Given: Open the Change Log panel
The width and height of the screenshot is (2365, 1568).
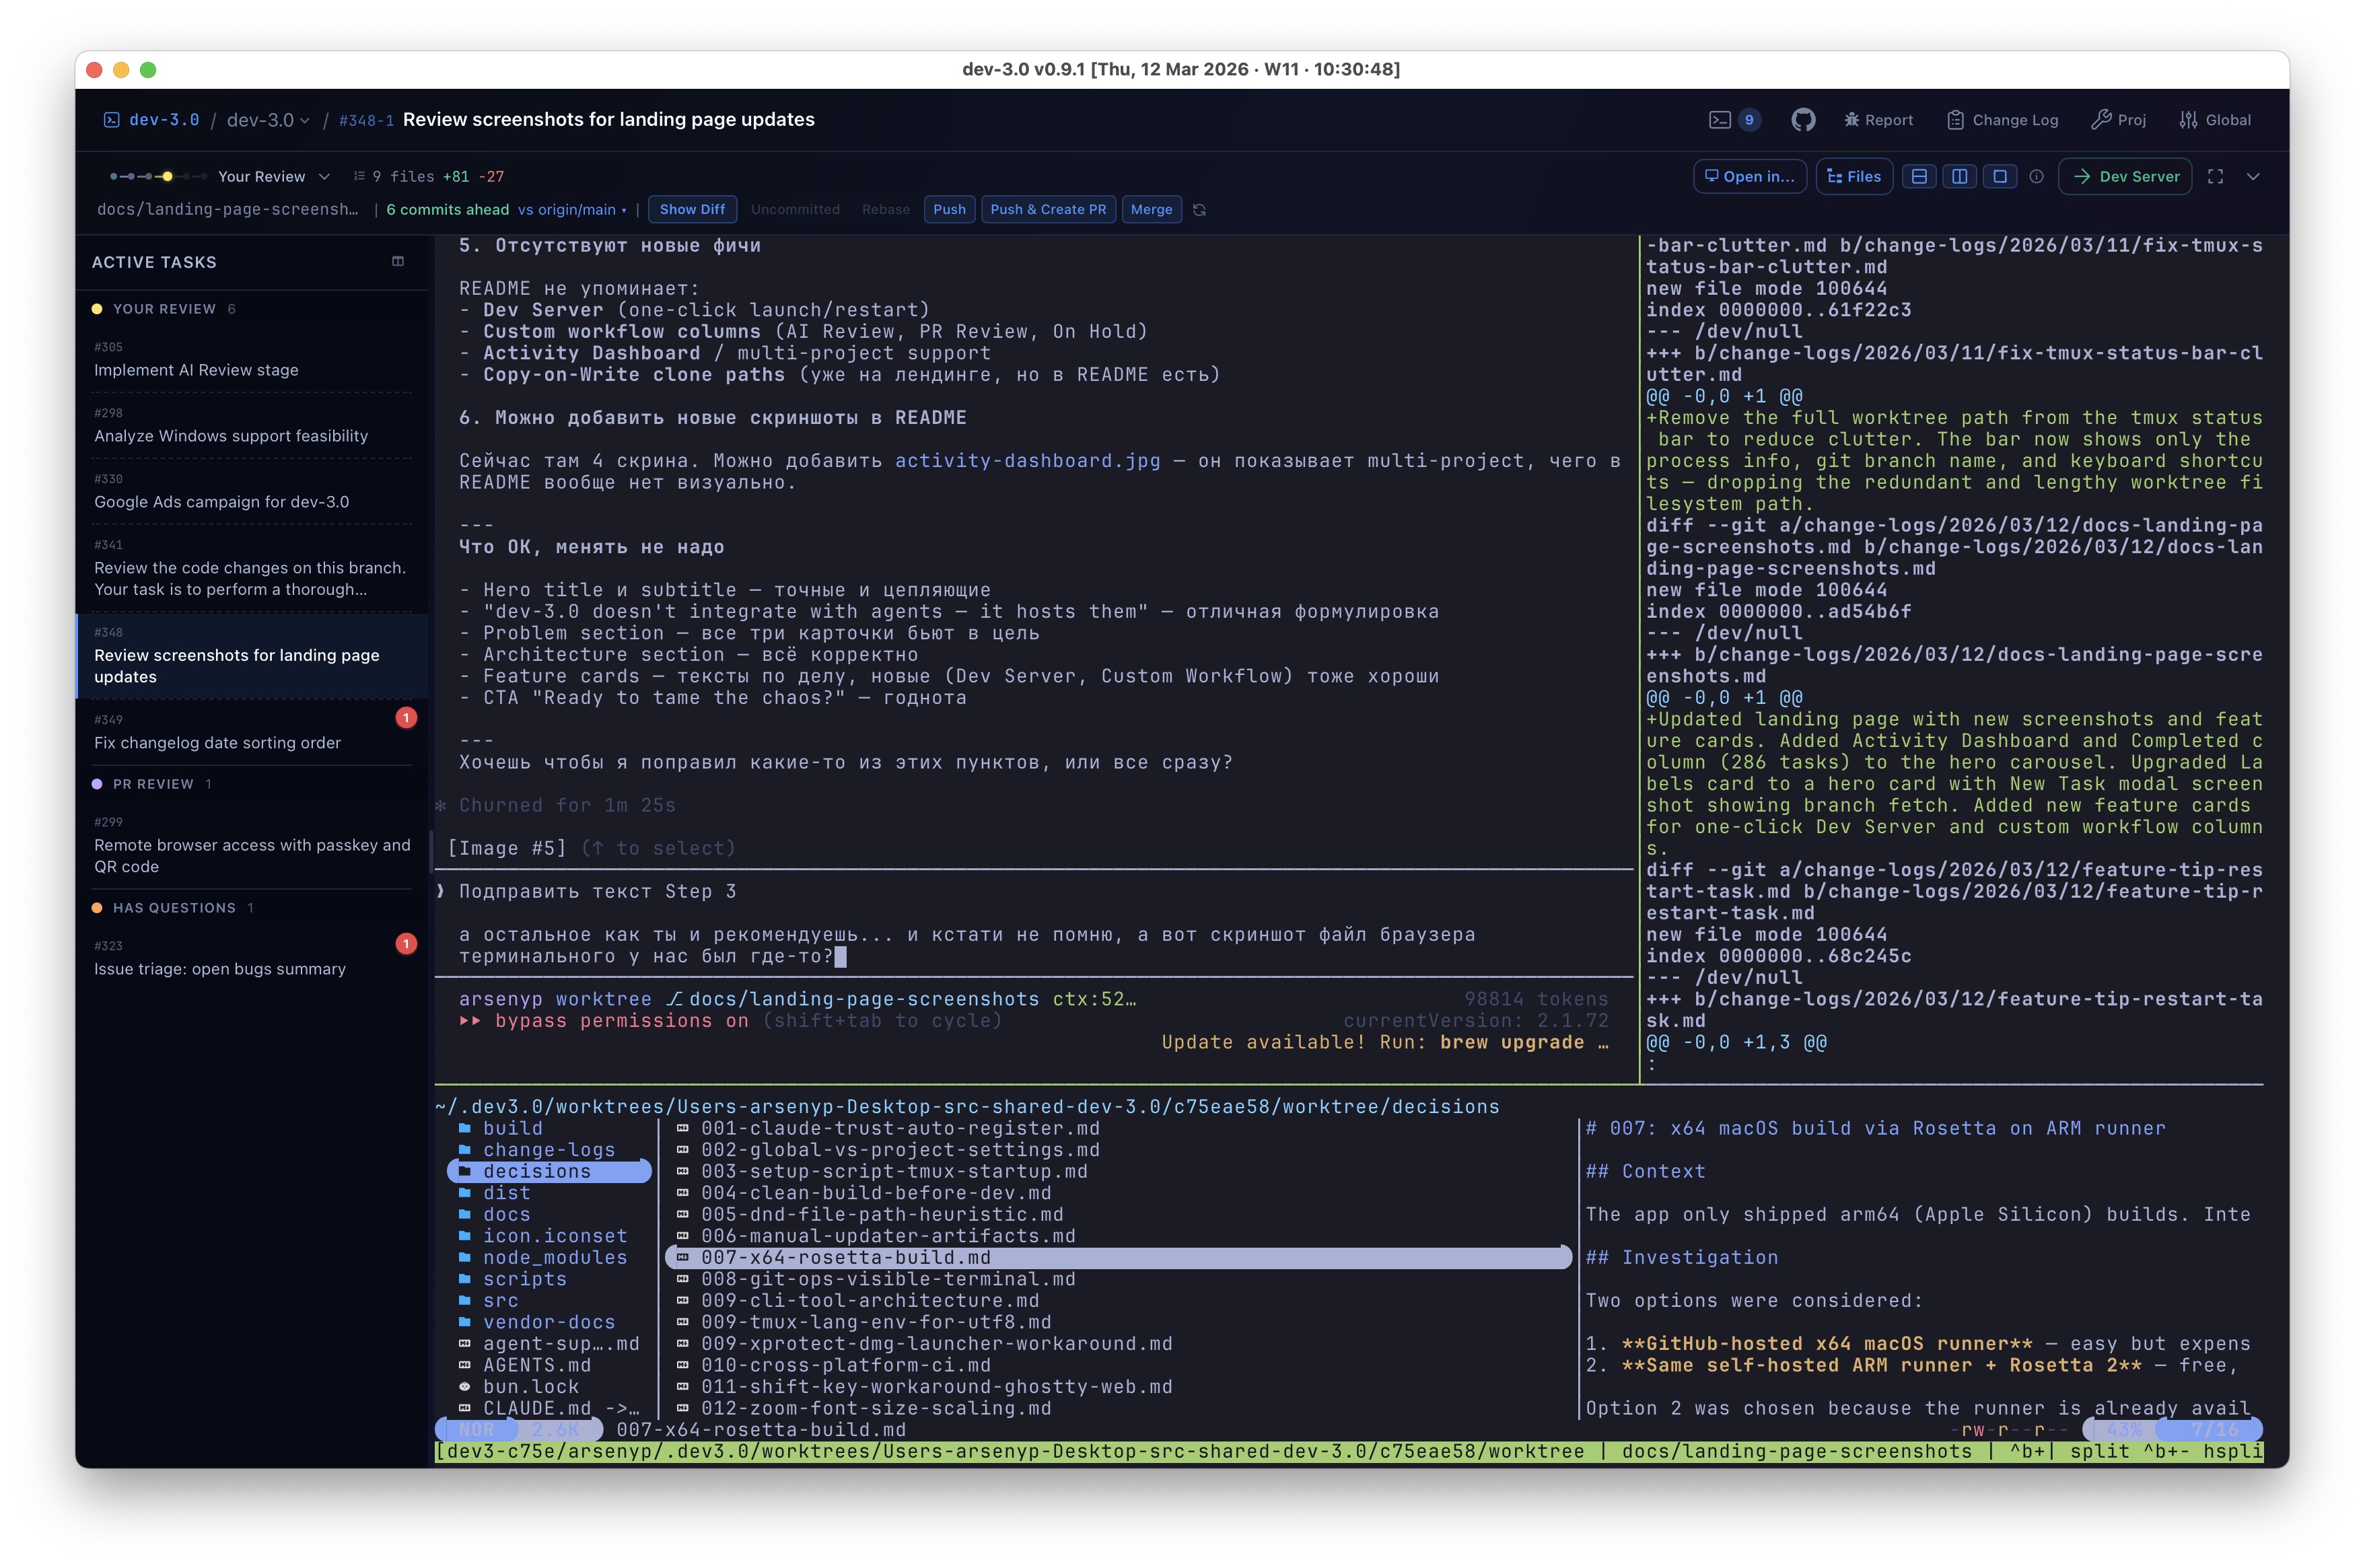Looking at the screenshot, I should coord(2003,119).
